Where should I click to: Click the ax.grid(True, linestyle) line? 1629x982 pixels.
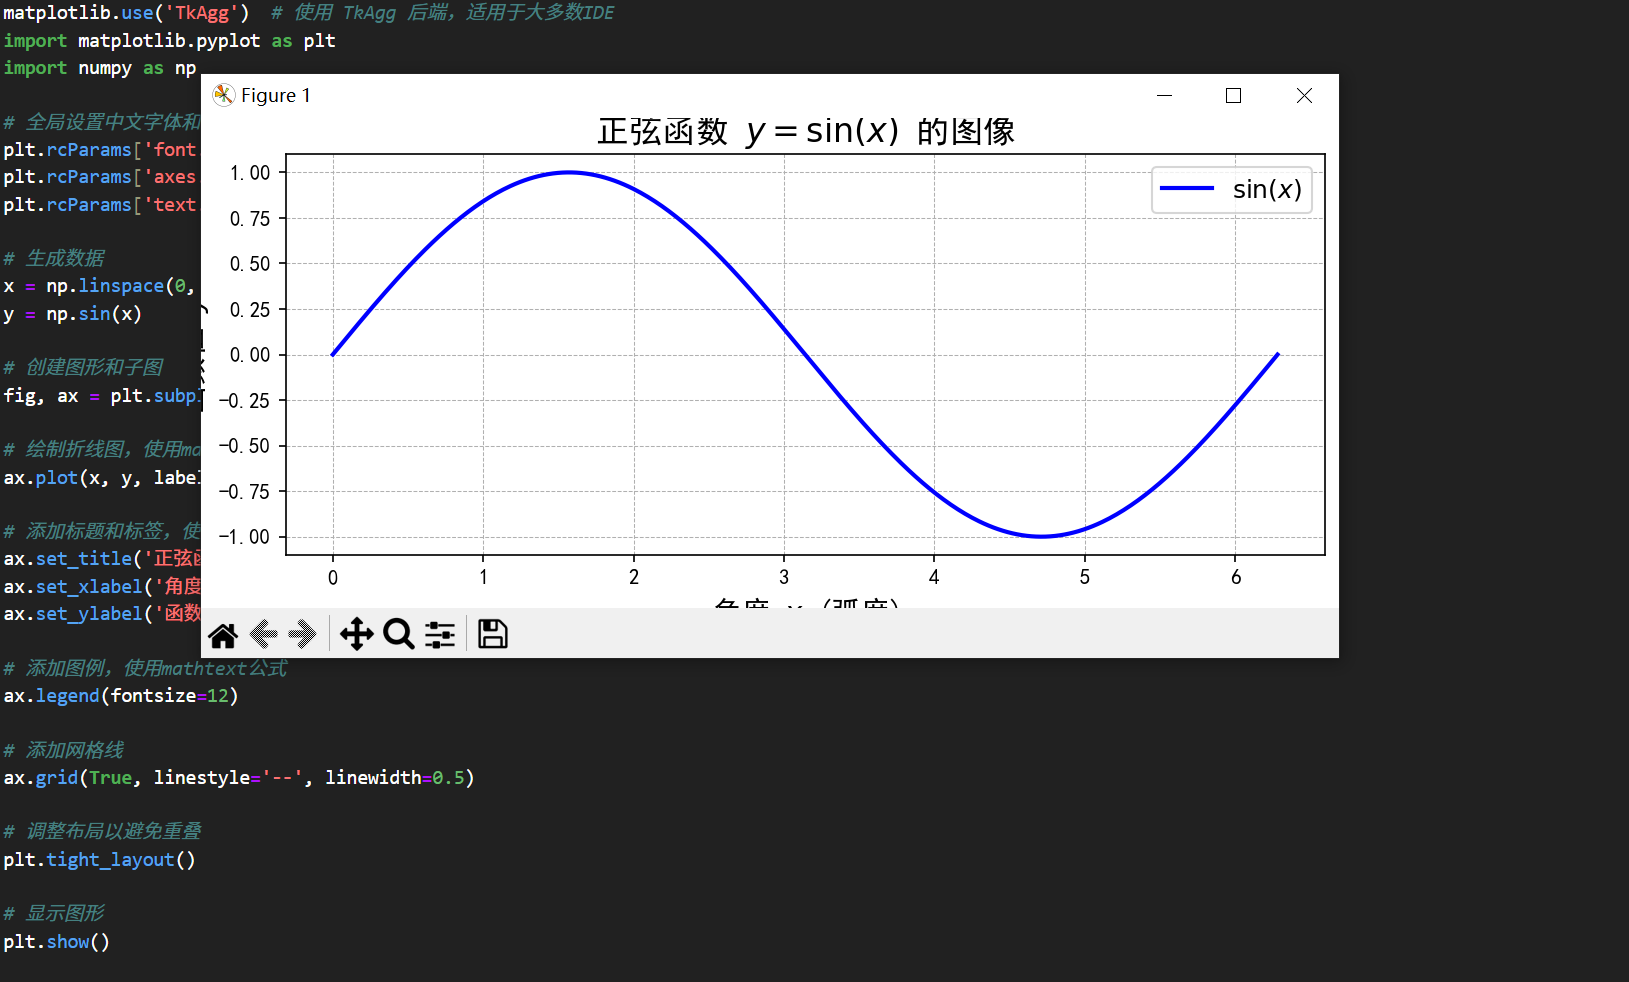(x=239, y=778)
